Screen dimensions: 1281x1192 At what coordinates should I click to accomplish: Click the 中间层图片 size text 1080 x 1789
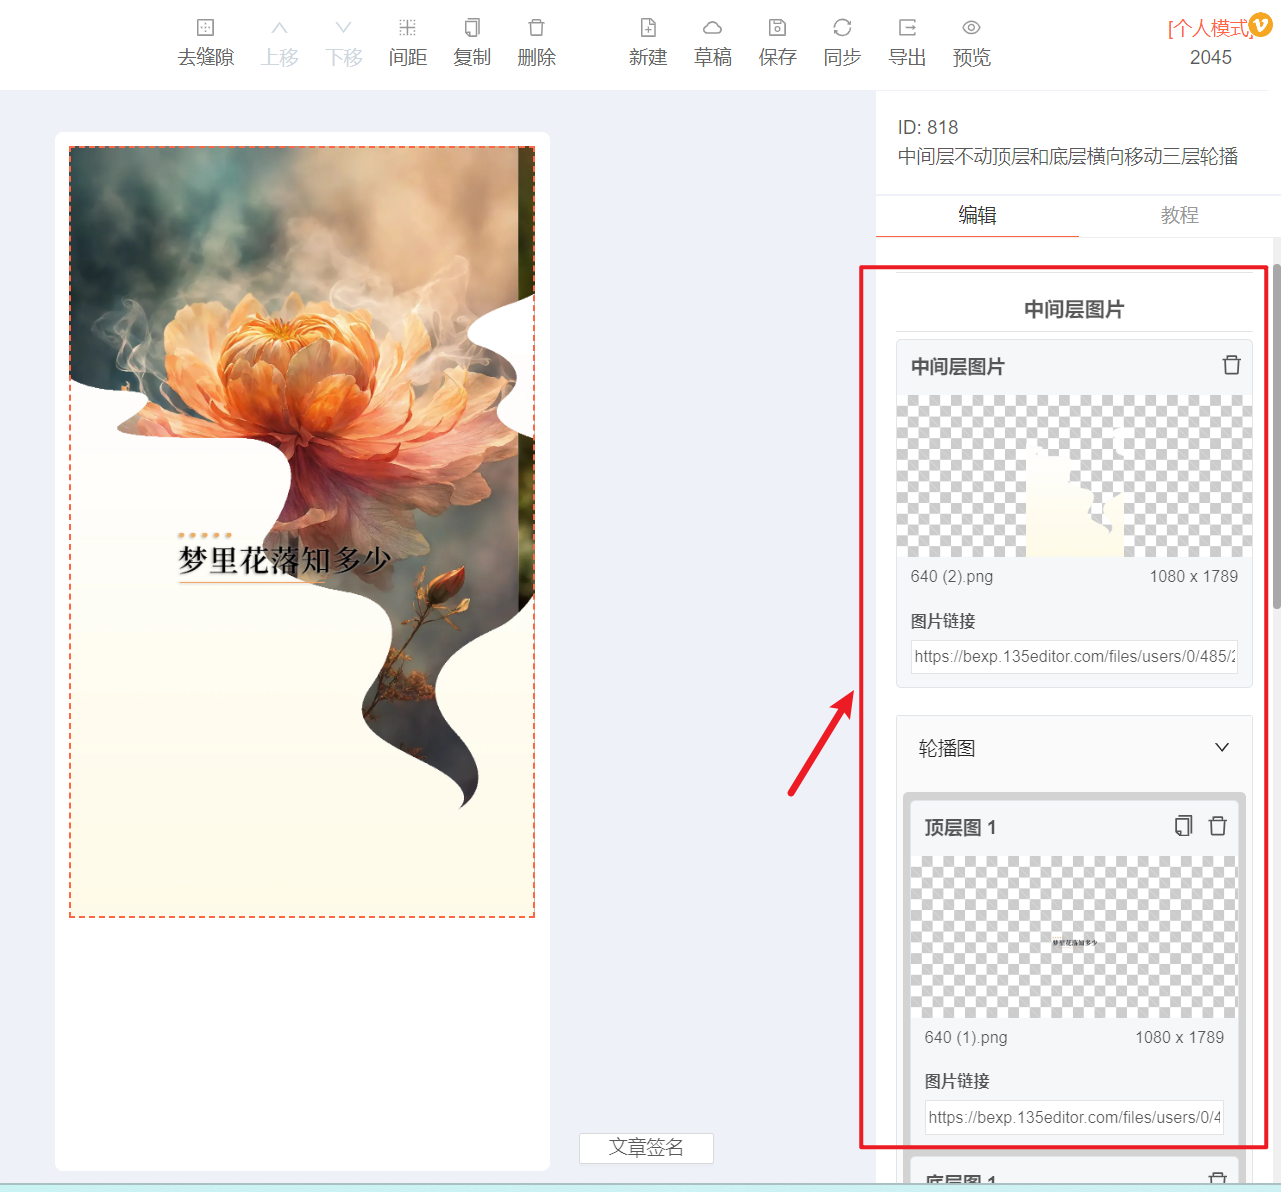point(1194,577)
